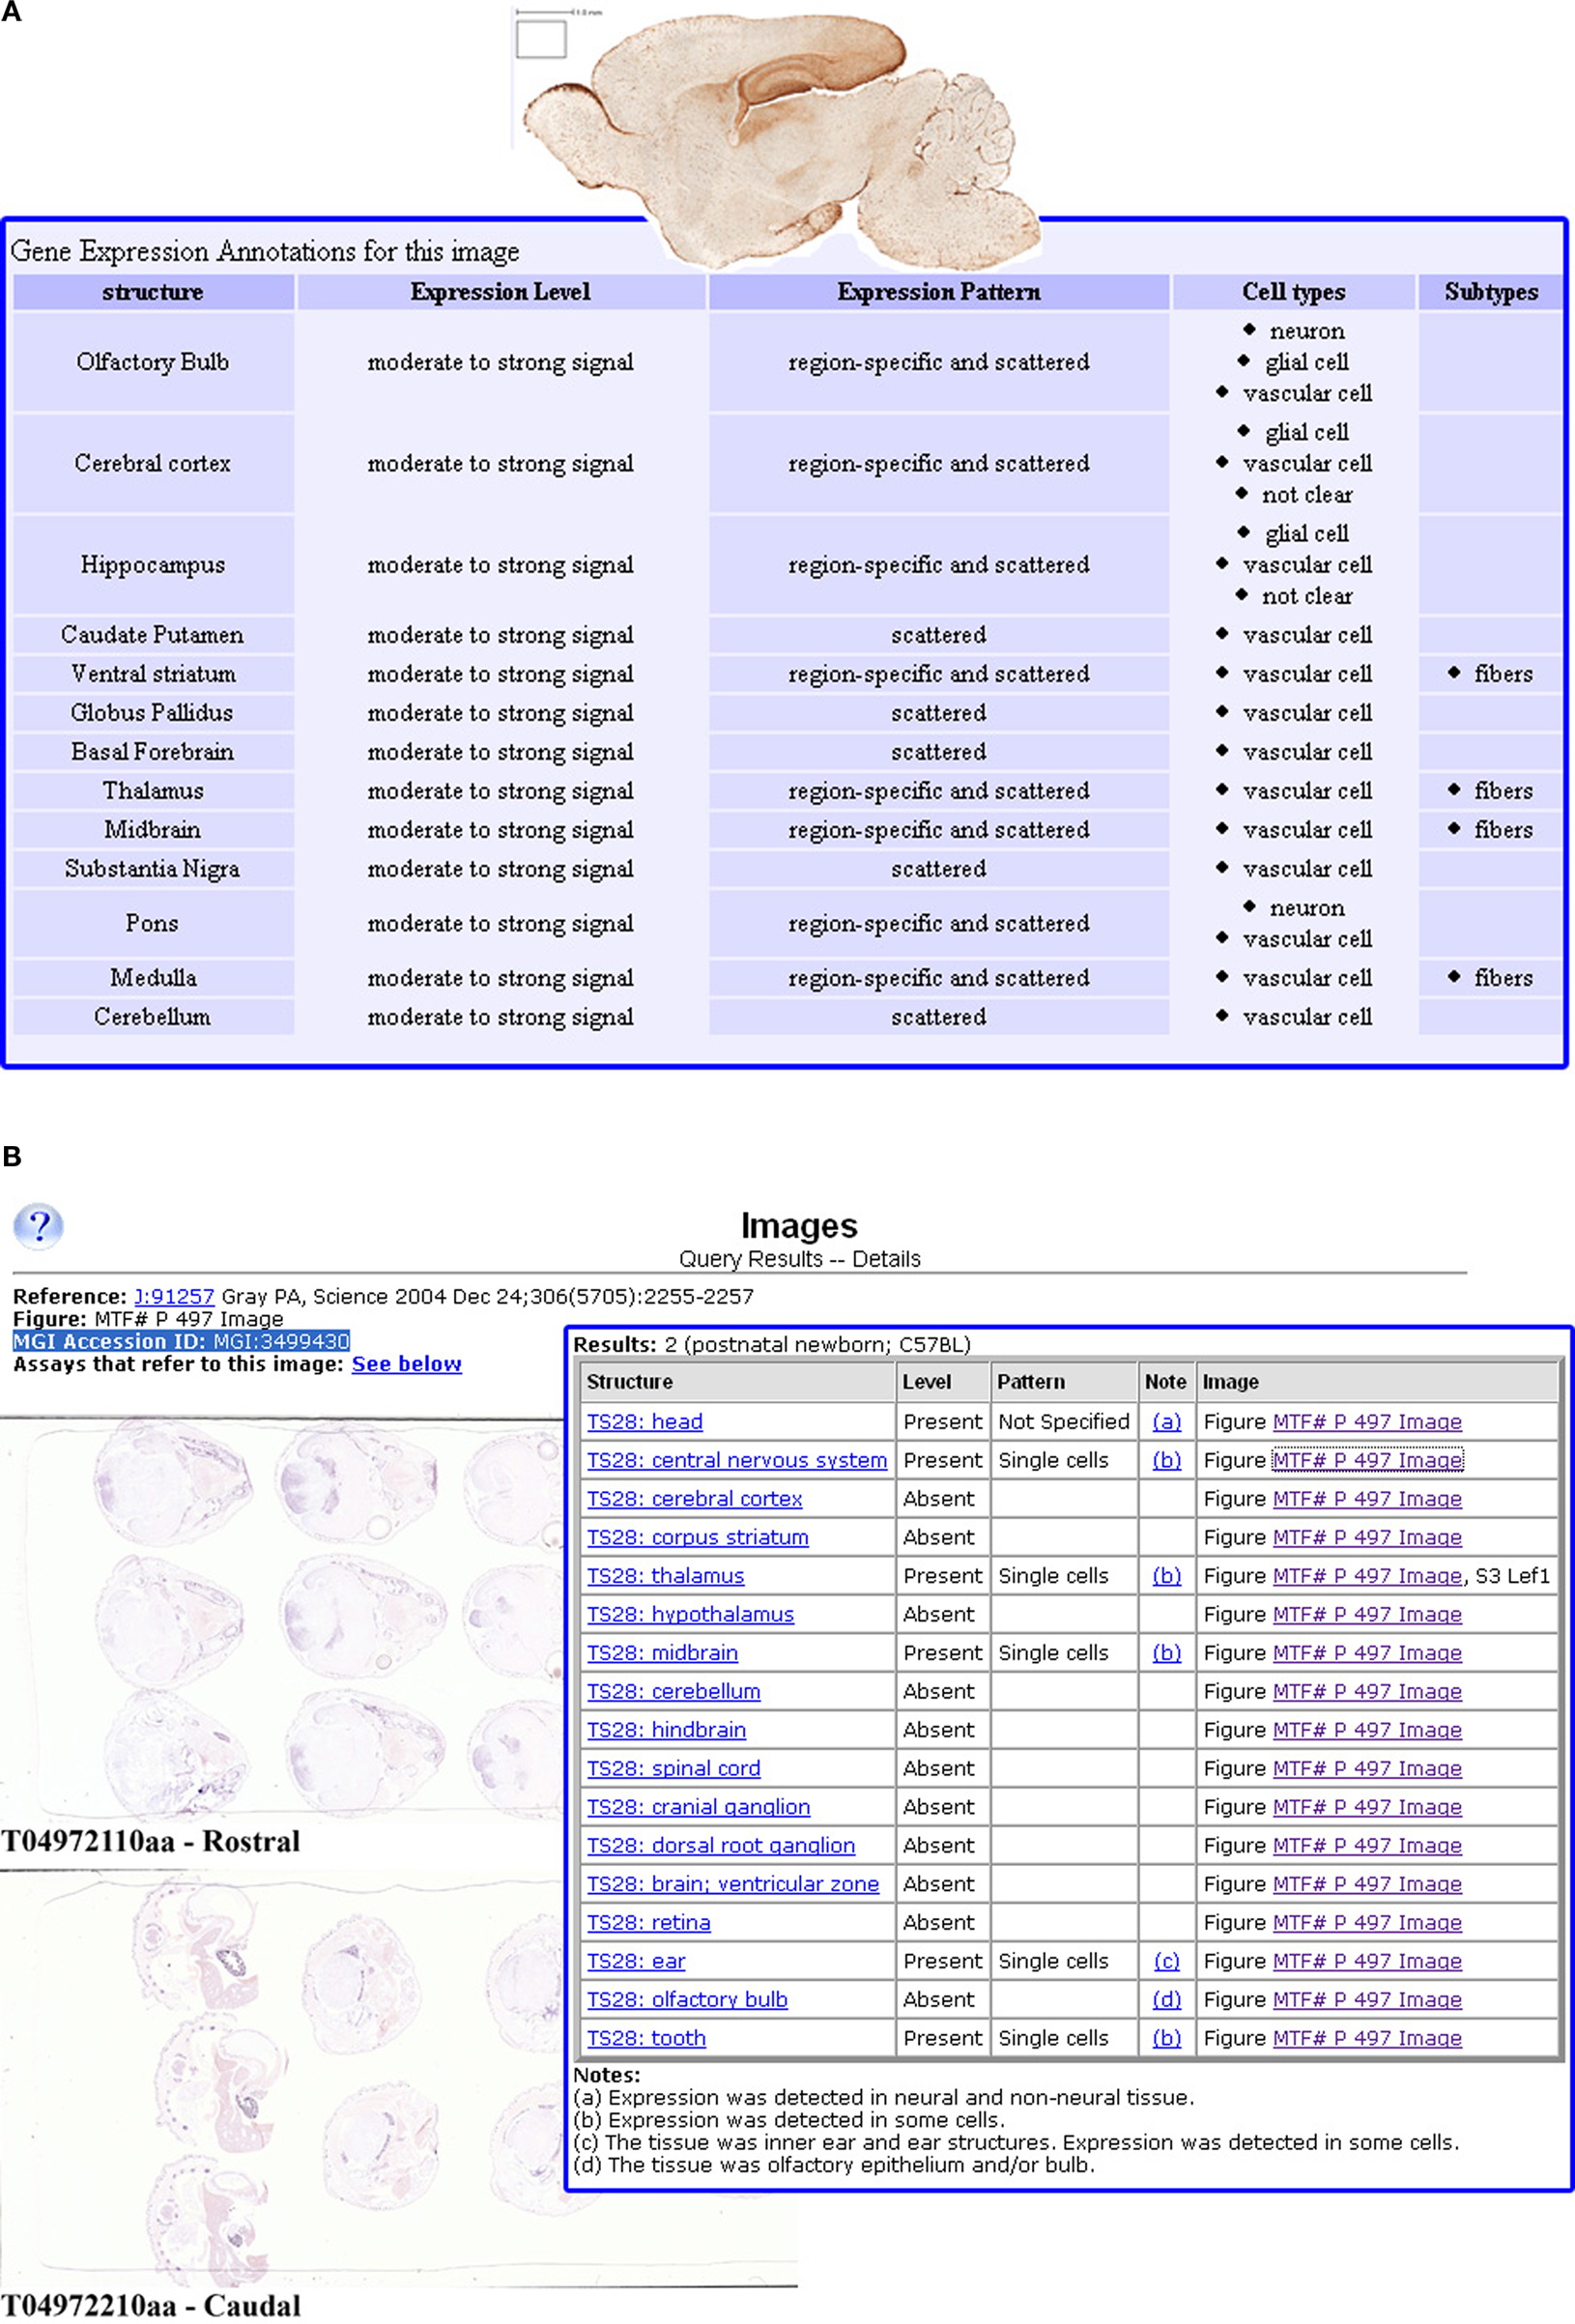1575x2324 pixels.
Task: Click note (c) in the ear row
Action: [x=1166, y=1960]
